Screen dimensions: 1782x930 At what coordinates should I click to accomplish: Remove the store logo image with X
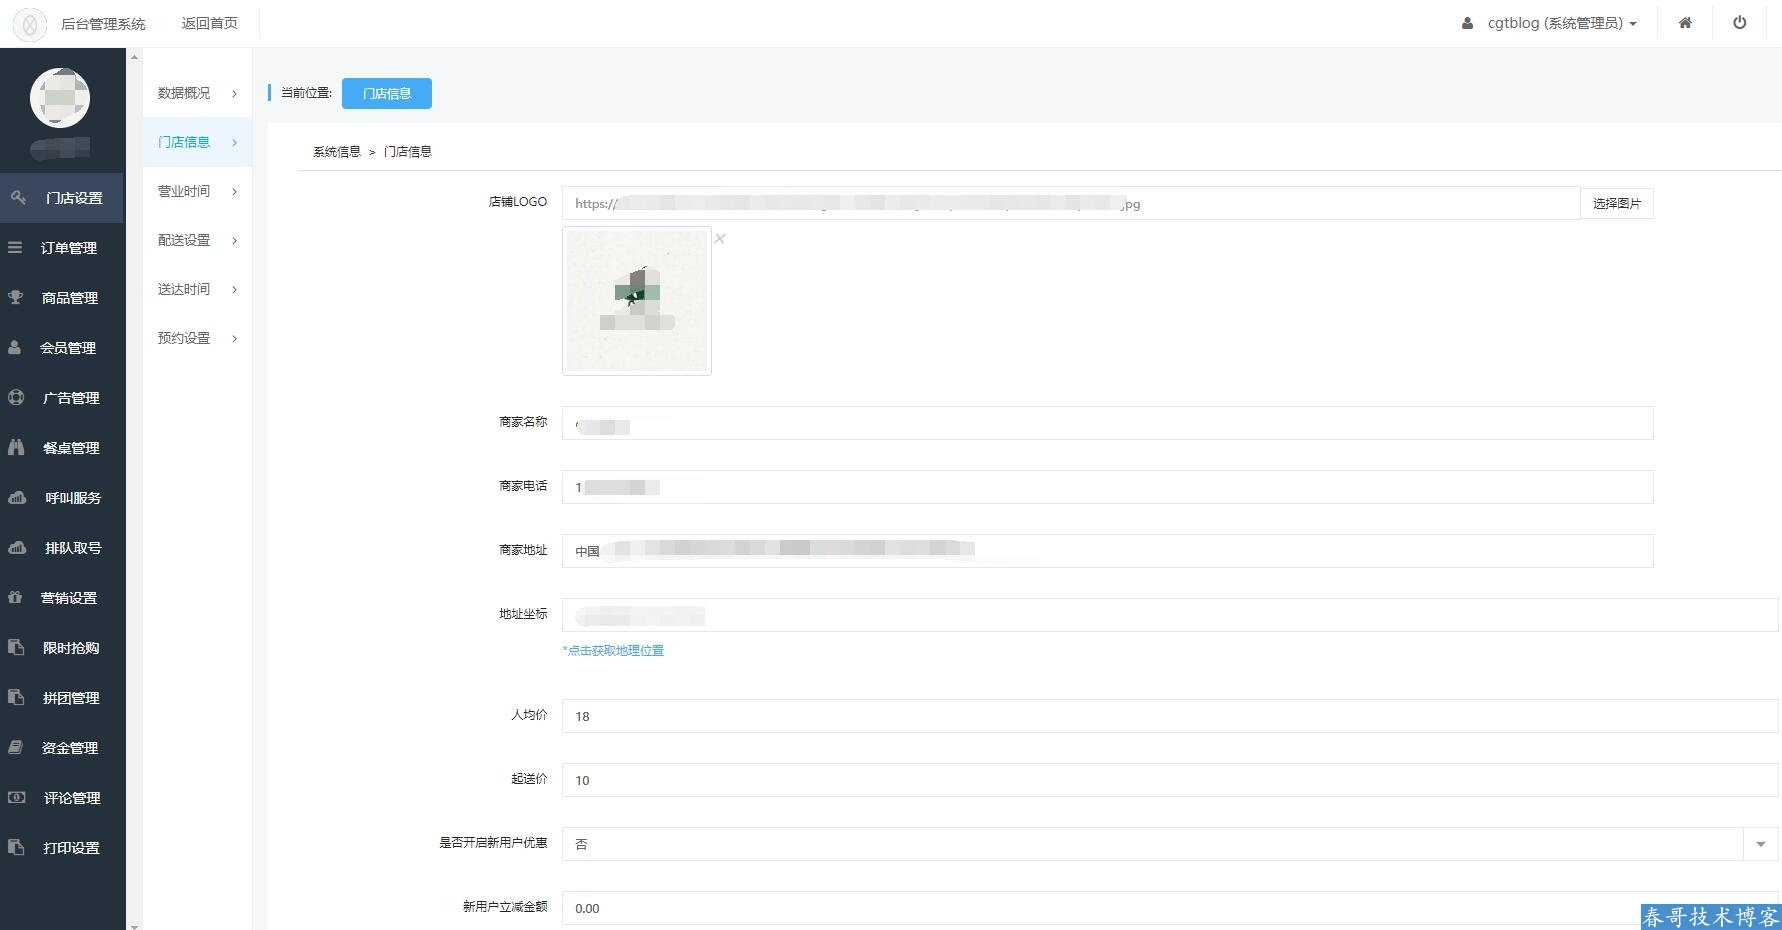pyautogui.click(x=720, y=239)
